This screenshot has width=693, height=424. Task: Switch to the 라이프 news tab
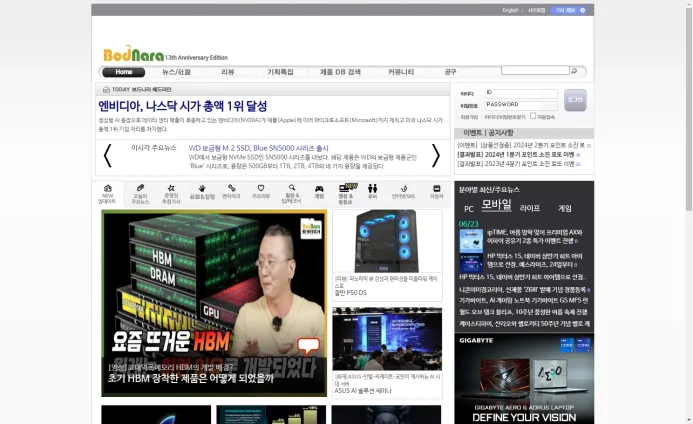(530, 208)
